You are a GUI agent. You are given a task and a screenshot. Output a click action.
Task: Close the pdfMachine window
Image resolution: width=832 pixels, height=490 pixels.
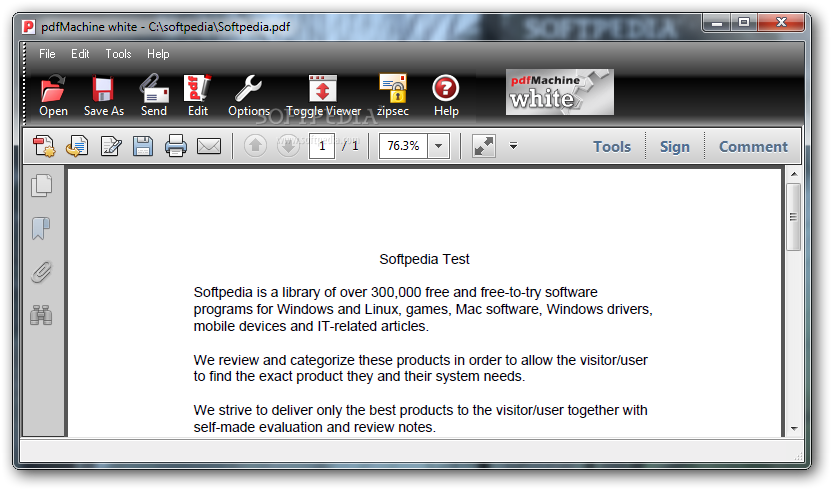(x=781, y=22)
